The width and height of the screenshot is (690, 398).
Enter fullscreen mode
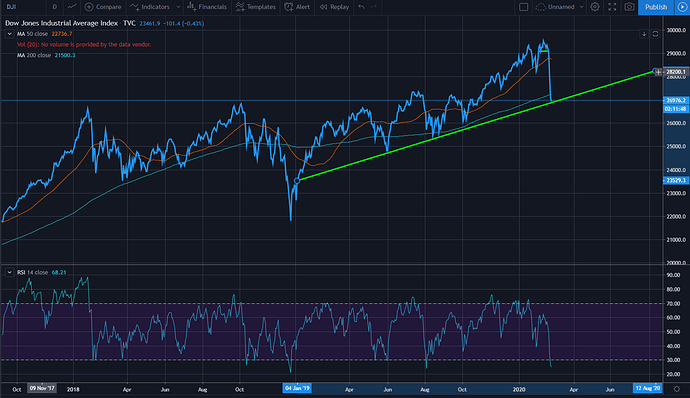click(612, 7)
